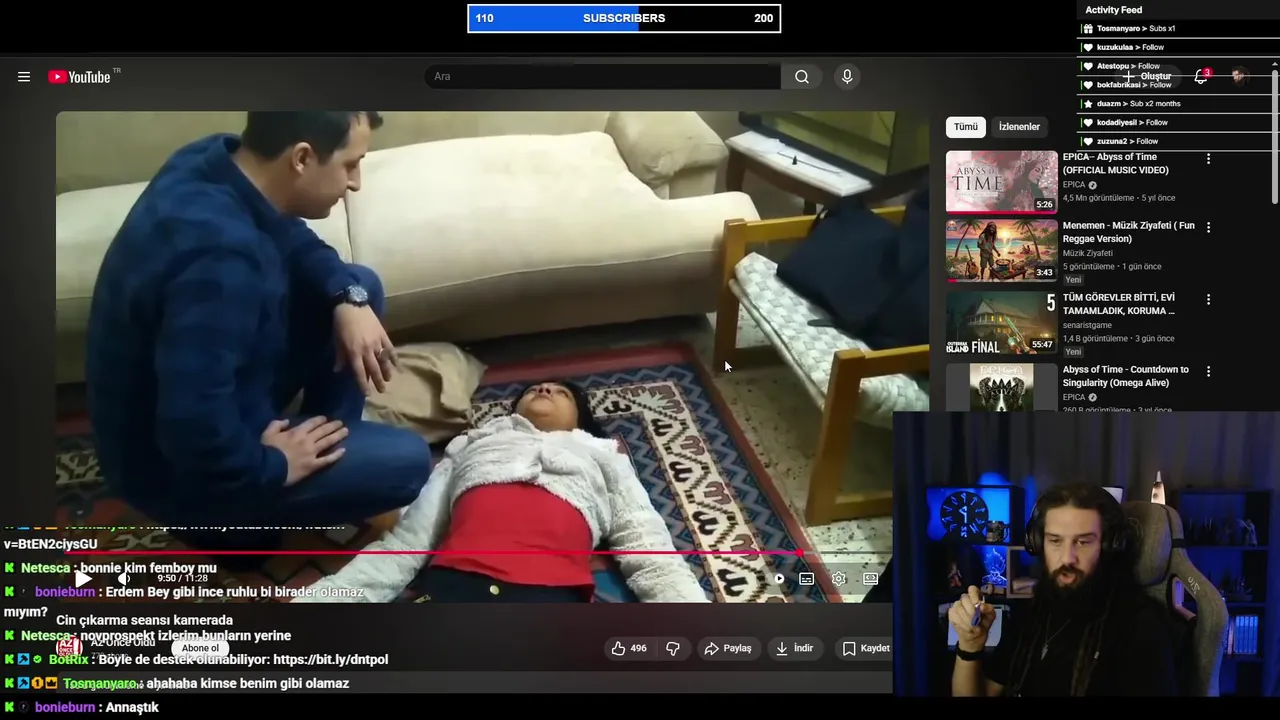
Task: Subscribe with the Abone ol button
Action: click(200, 648)
